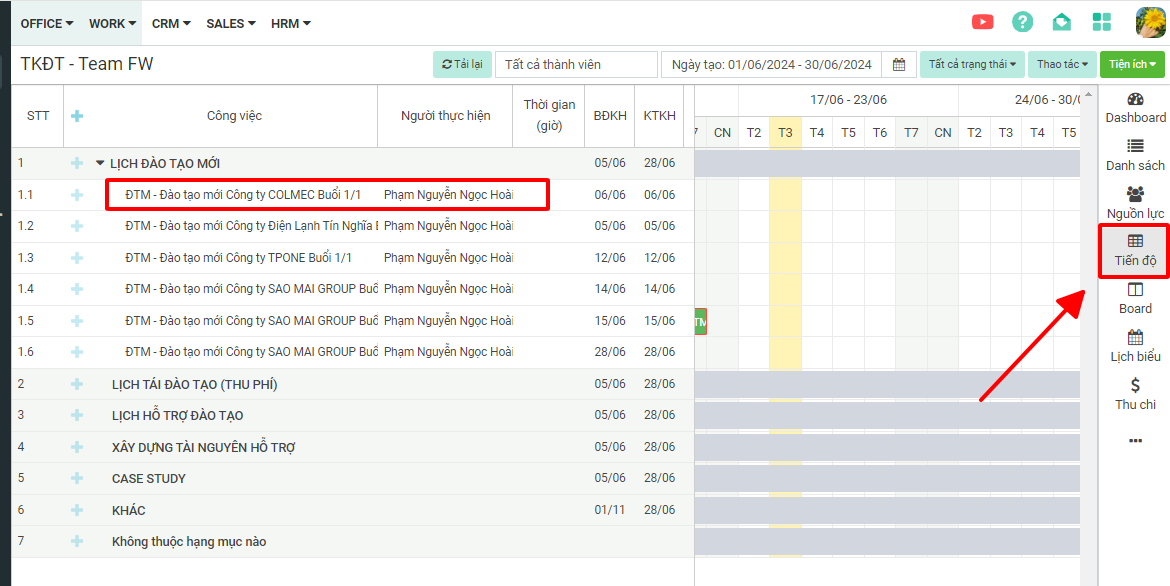
Task: Open Nguồn lực resources view
Action: 1135,203
